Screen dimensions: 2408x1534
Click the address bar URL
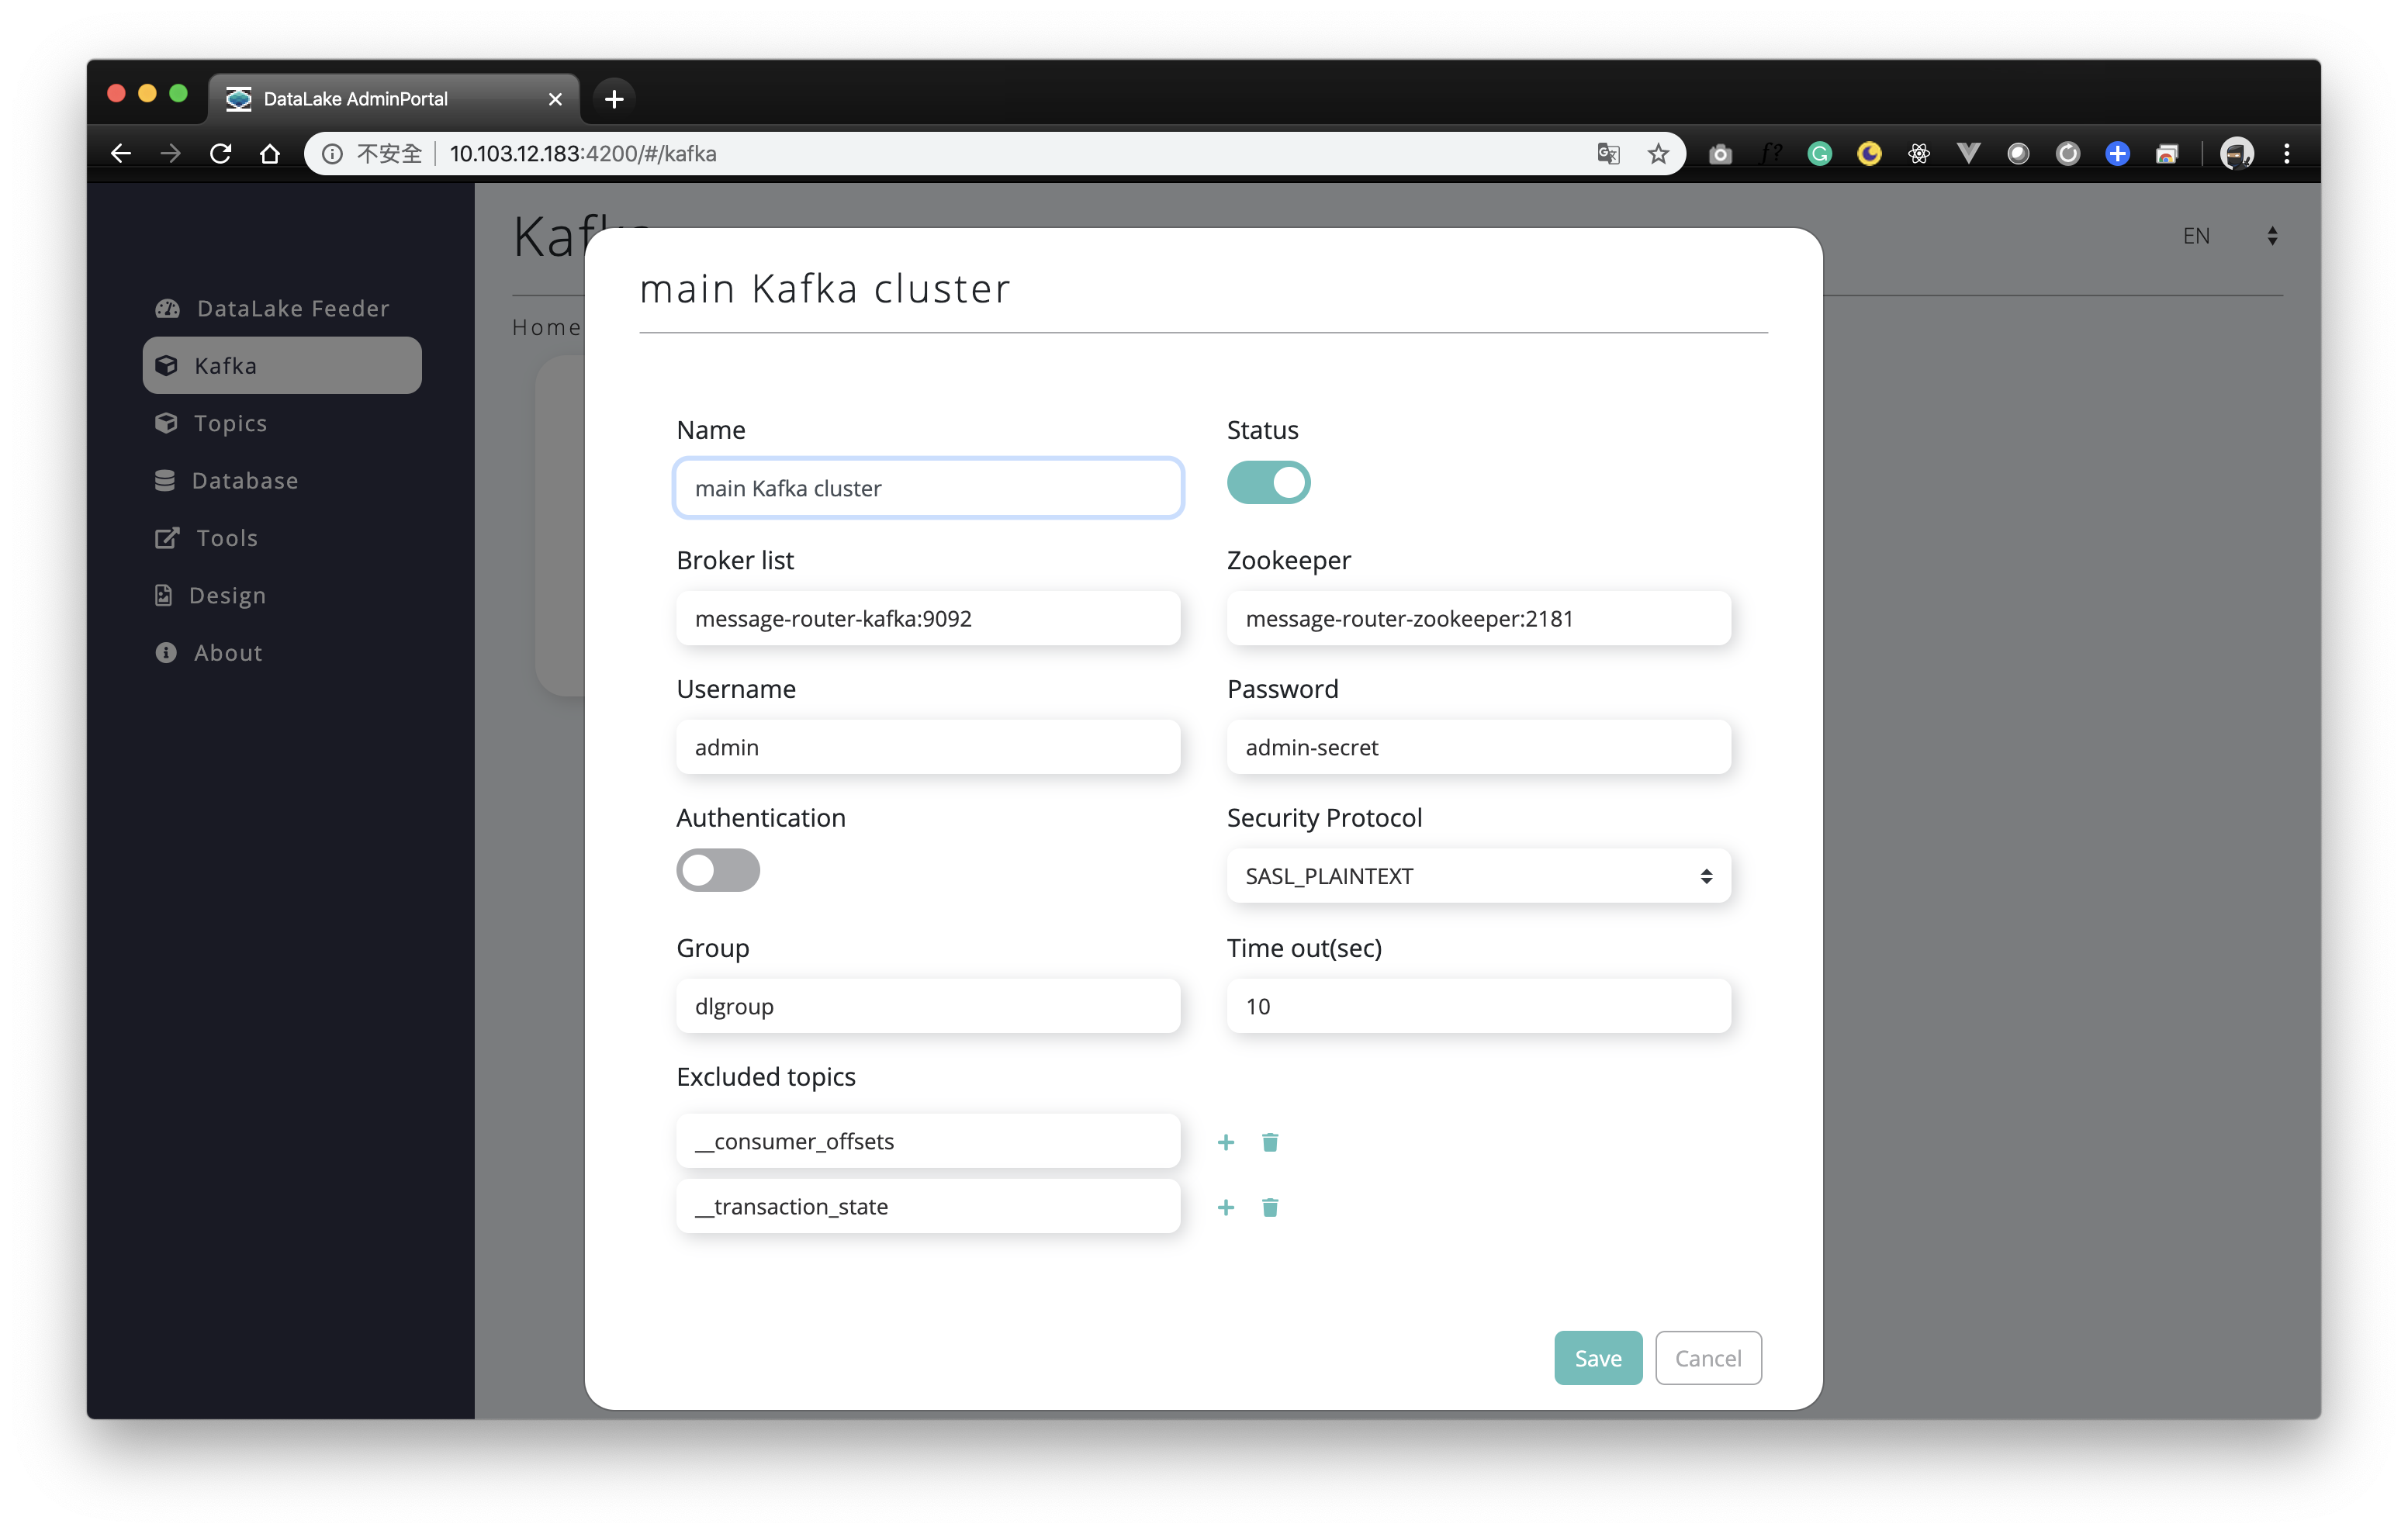pos(583,153)
